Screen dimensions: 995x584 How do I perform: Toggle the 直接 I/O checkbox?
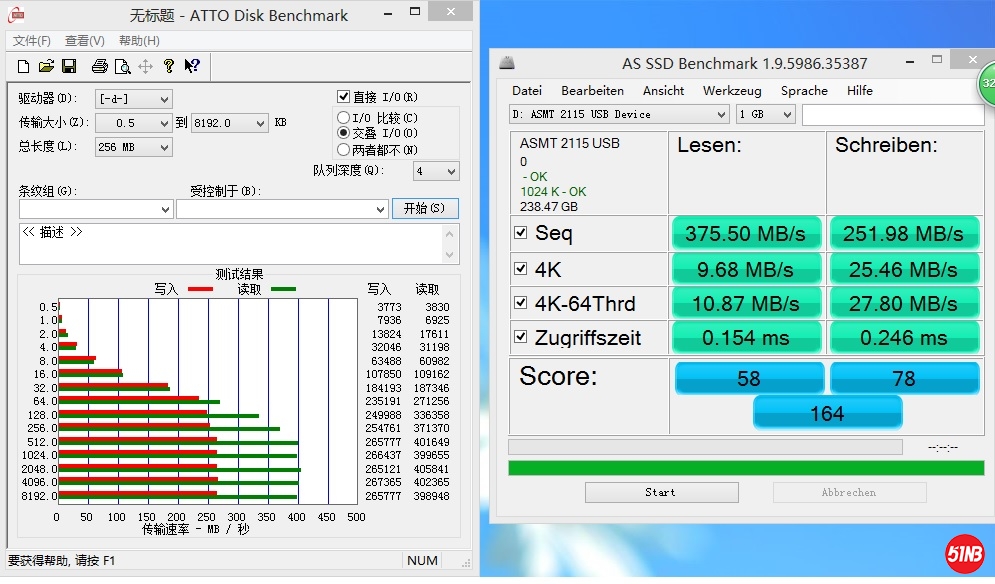(x=344, y=97)
